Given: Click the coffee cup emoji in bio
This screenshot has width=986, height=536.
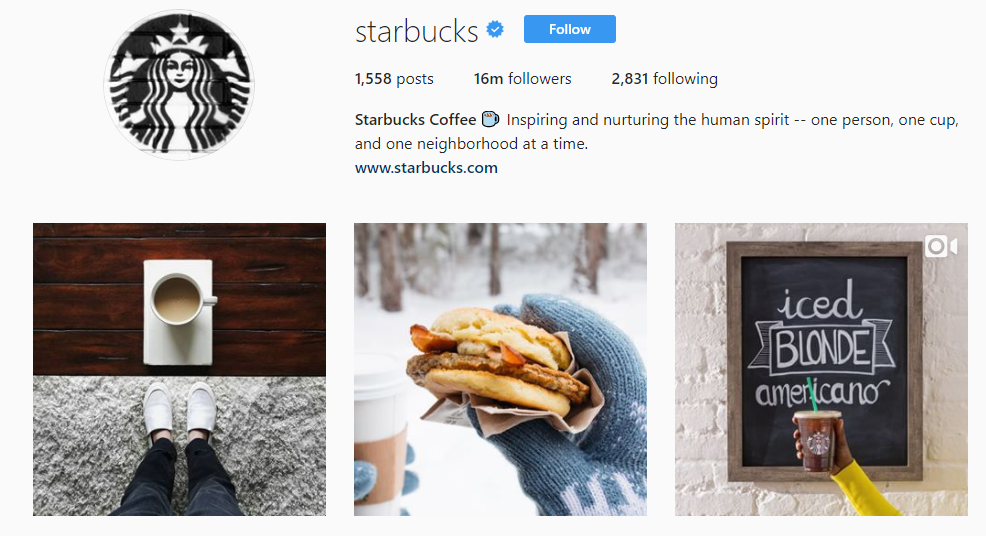Looking at the screenshot, I should tap(490, 119).
